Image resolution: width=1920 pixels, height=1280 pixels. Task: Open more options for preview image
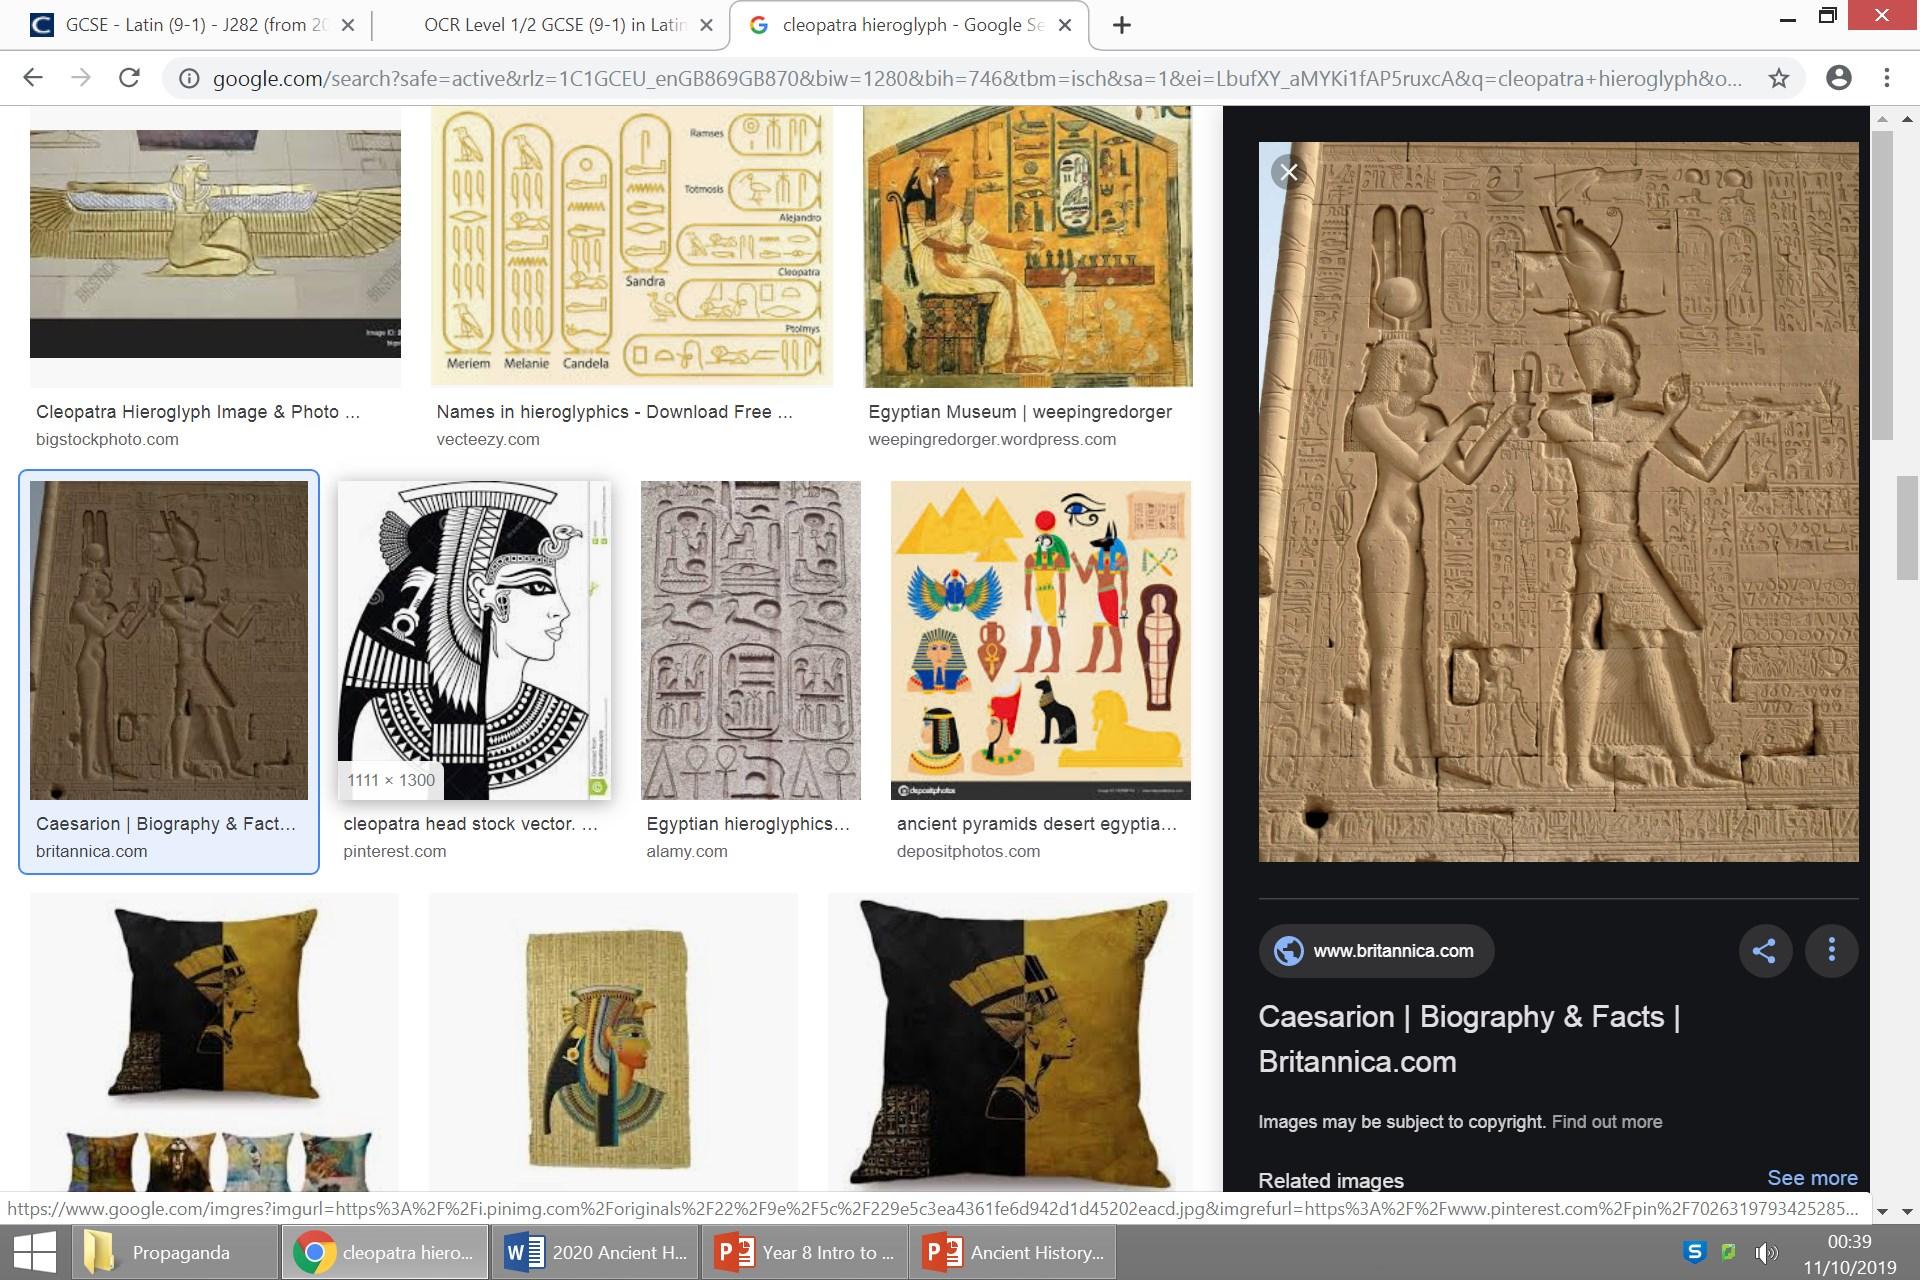tap(1831, 950)
